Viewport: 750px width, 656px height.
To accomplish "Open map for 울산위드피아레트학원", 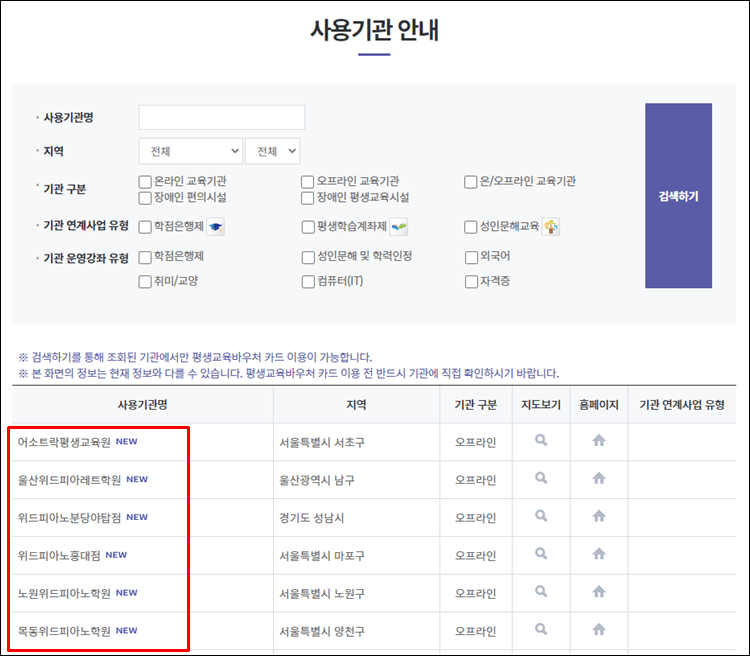I will tap(541, 478).
